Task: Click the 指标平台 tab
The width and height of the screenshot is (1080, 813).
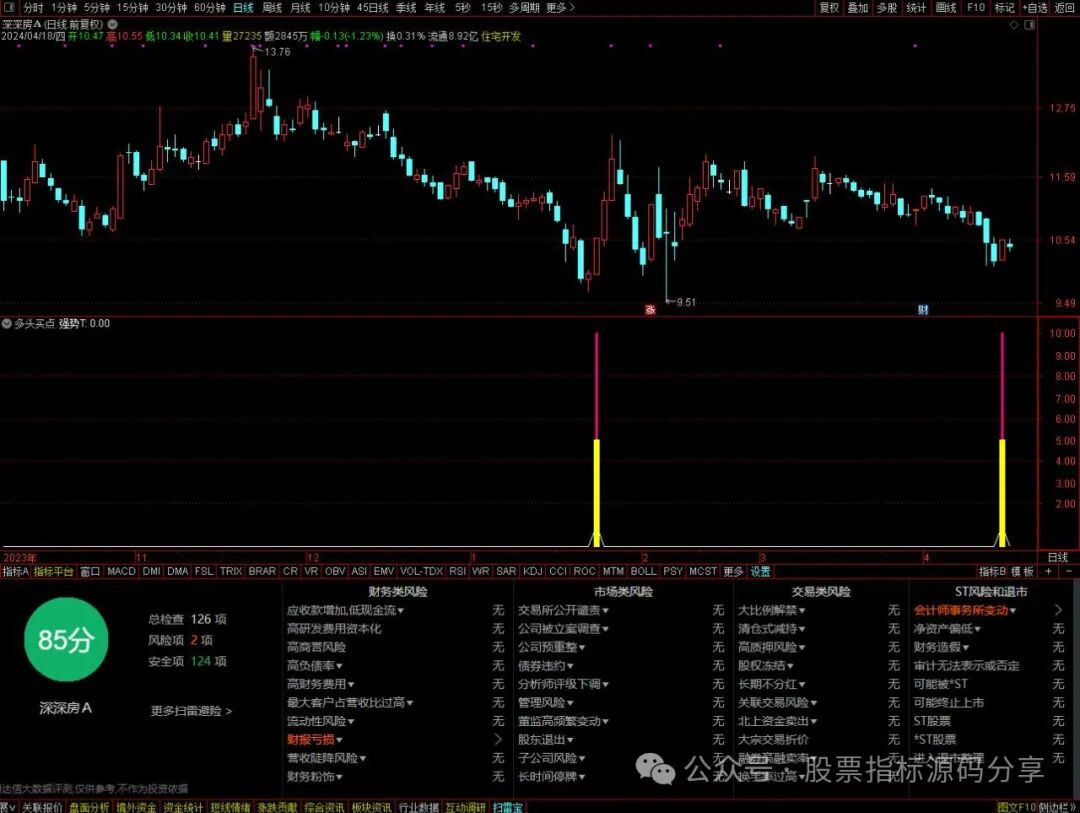Action: tap(53, 571)
